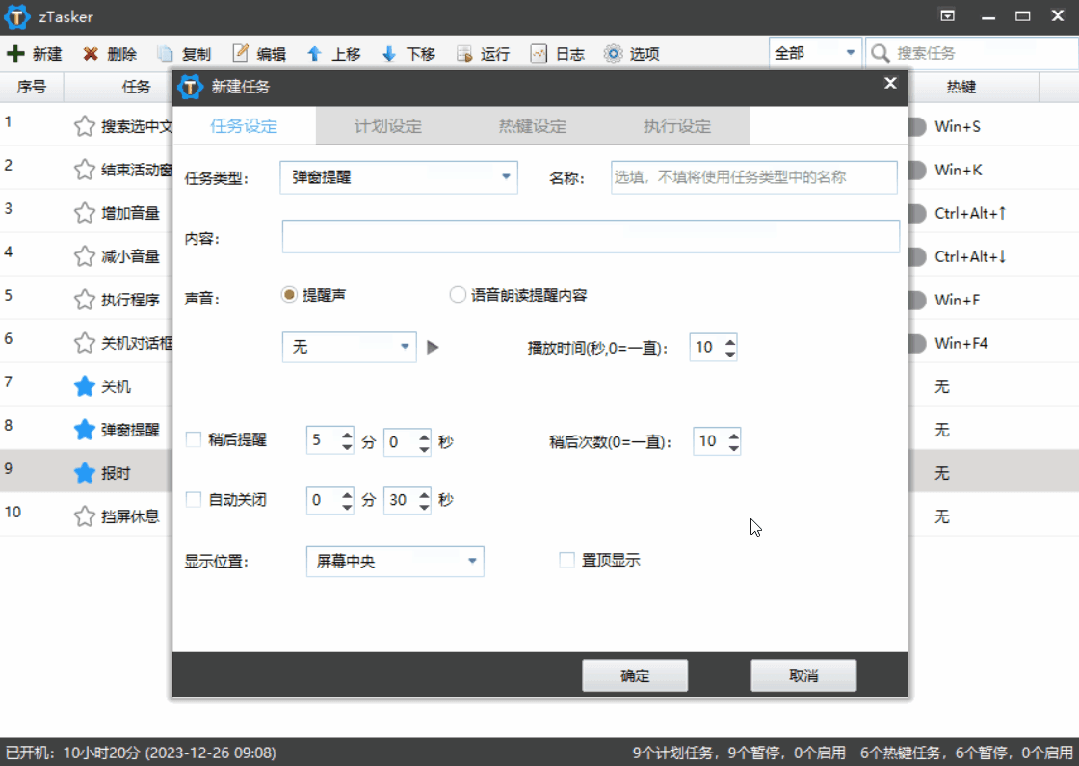This screenshot has width=1079, height=766.
Task: Select the 语音朗读提醒内容 radio button
Action: pos(458,295)
